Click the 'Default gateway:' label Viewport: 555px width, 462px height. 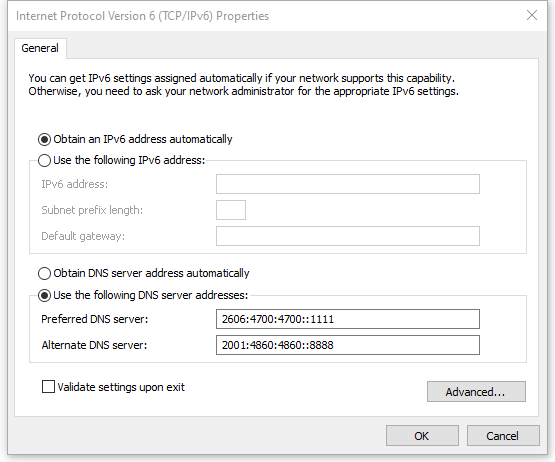click(x=83, y=236)
